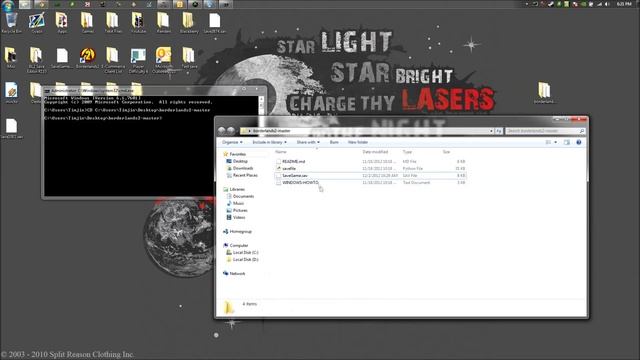The image size is (640, 360).
Task: Select Local Disk (D:)
Action: (x=242, y=259)
